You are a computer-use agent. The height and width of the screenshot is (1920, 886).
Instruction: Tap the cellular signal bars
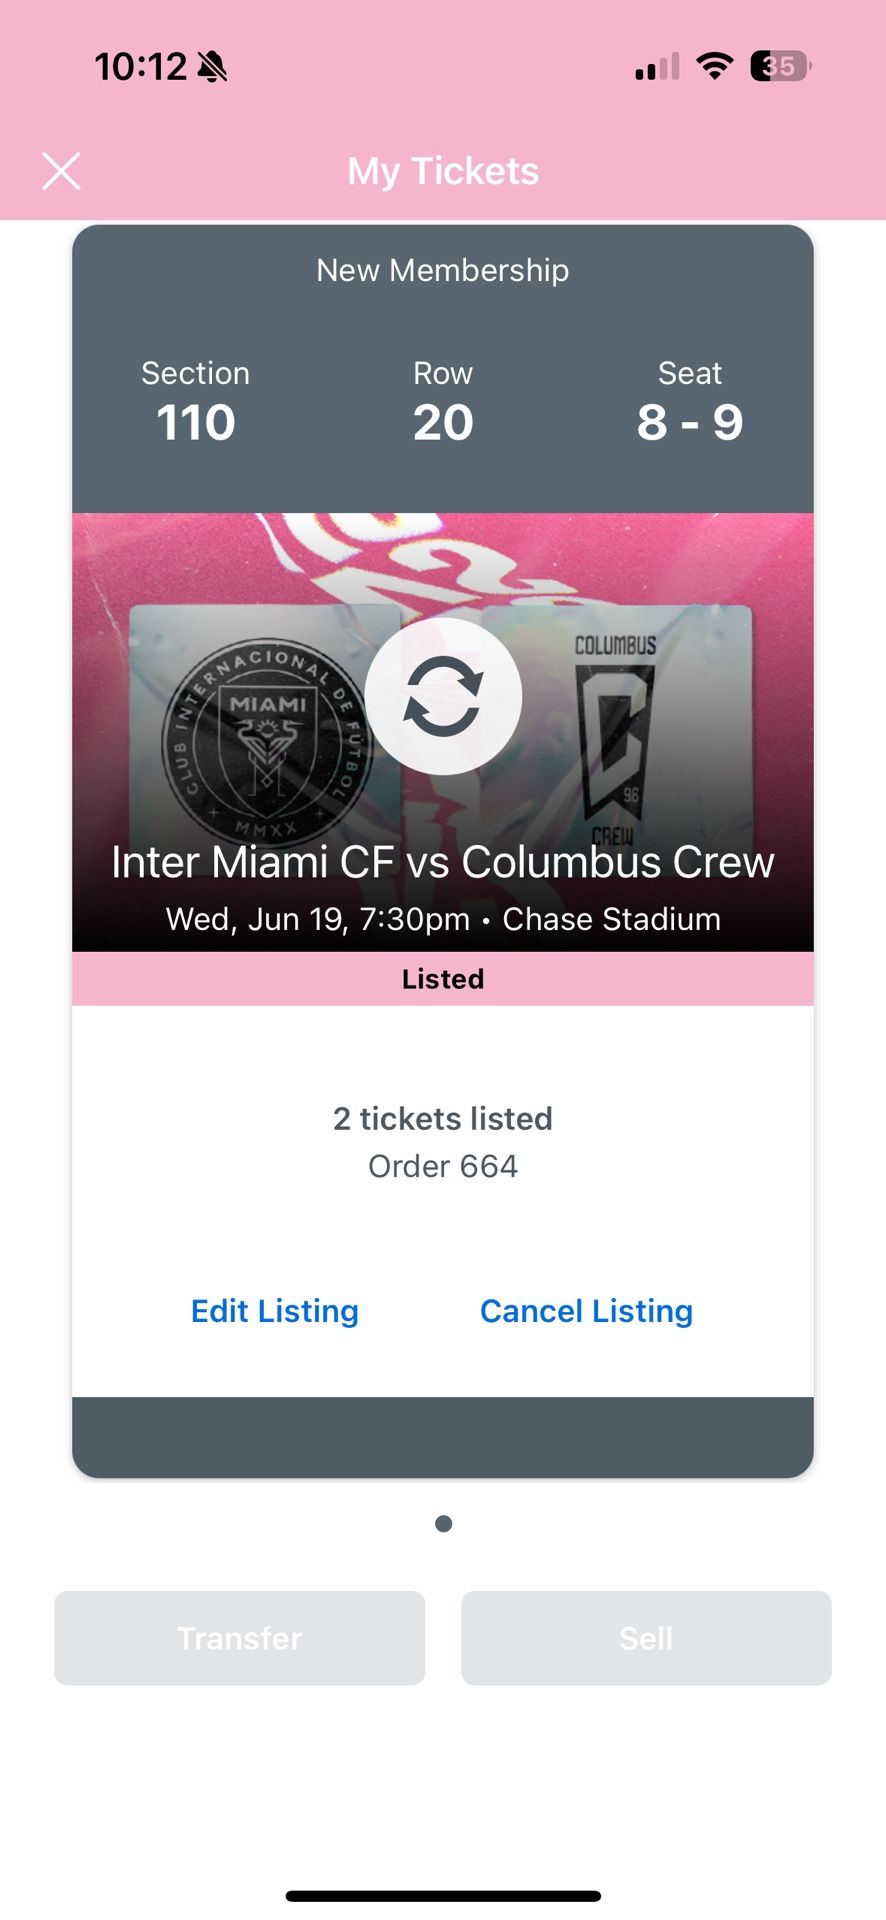coord(657,67)
